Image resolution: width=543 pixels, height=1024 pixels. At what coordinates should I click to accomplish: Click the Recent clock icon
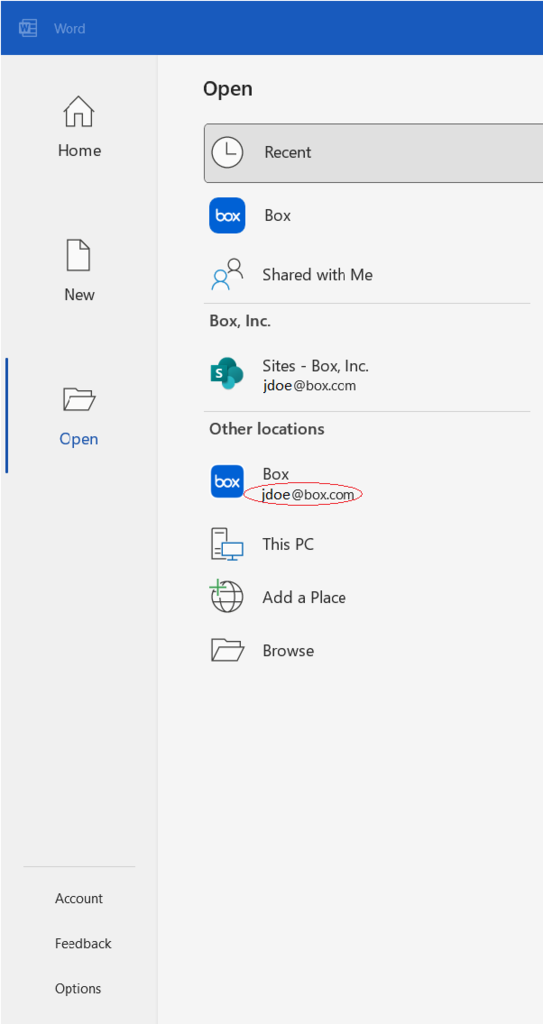[227, 153]
